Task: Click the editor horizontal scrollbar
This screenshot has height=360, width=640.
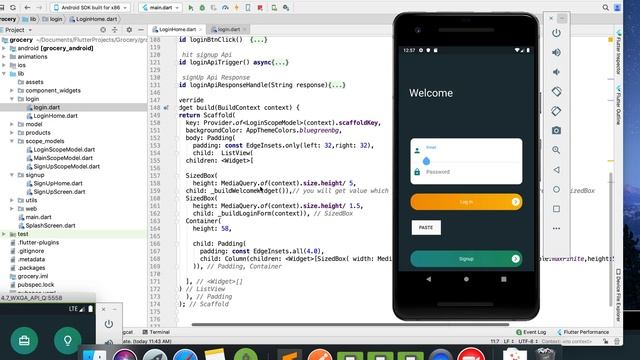Action: coord(350,325)
